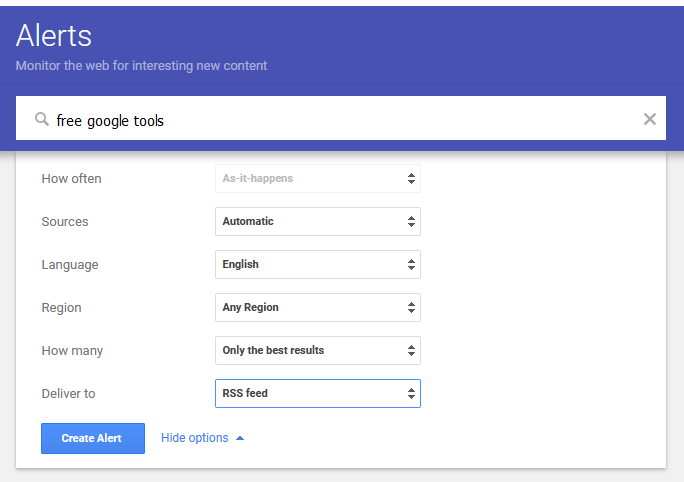Open the Sources Automatic dropdown
The image size is (684, 482).
(x=318, y=222)
